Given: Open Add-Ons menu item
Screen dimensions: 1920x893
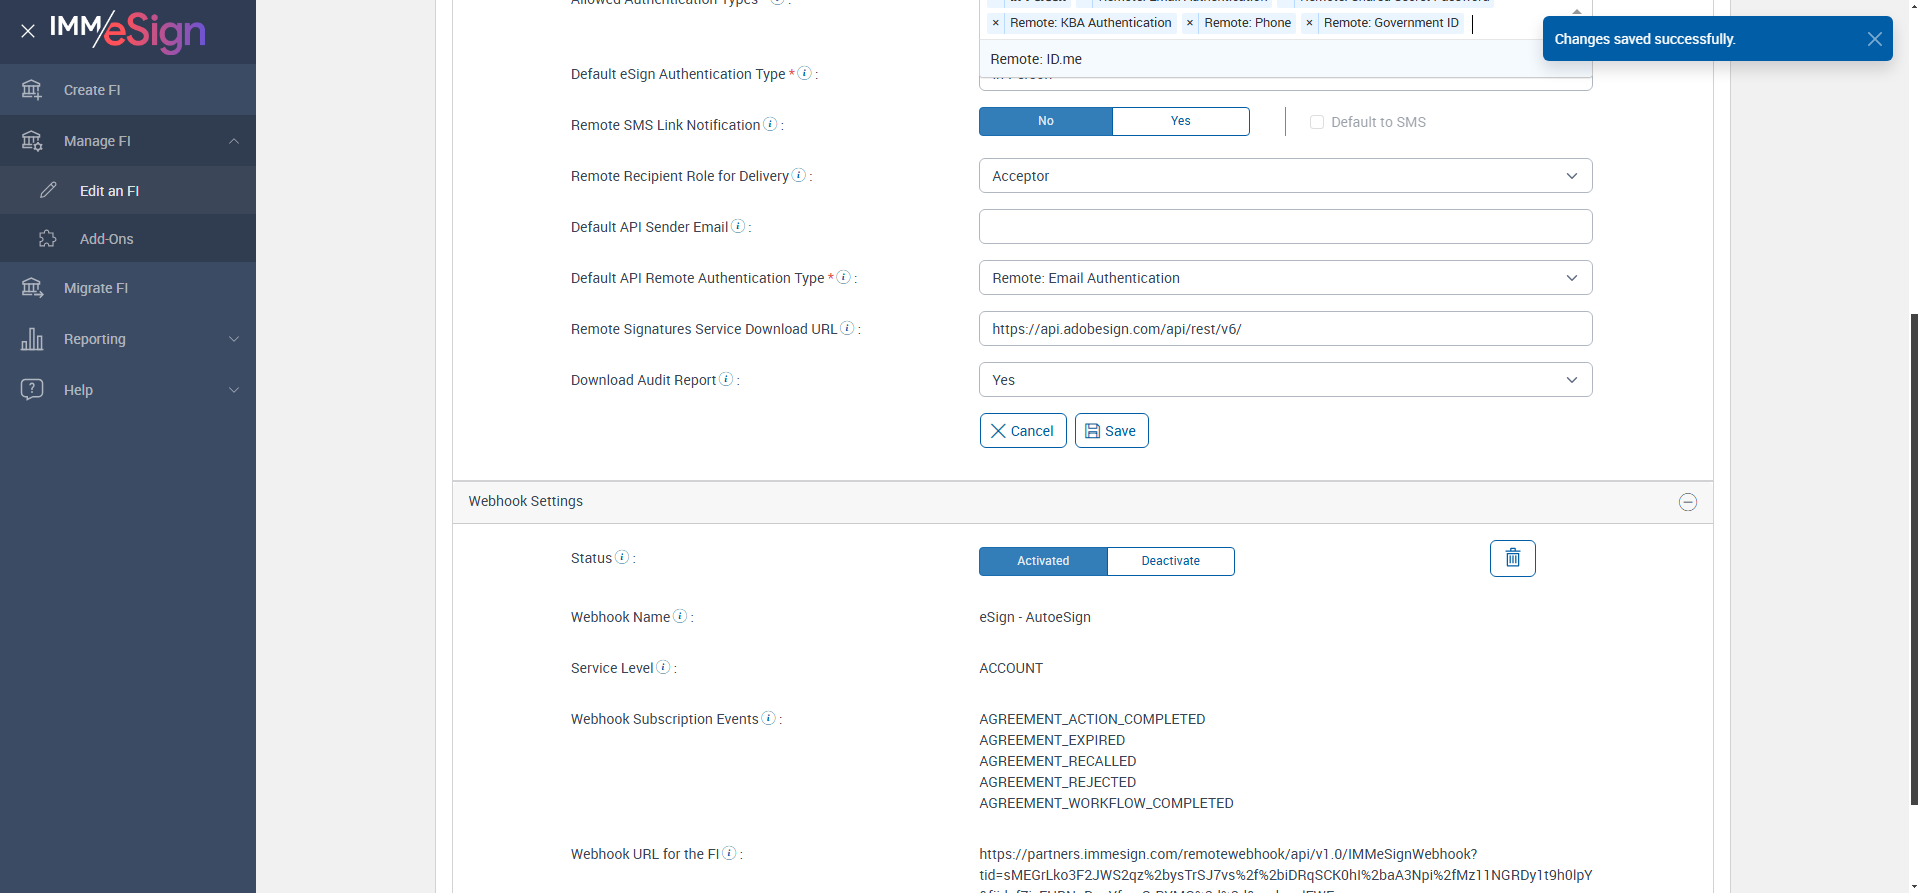Looking at the screenshot, I should click(128, 238).
